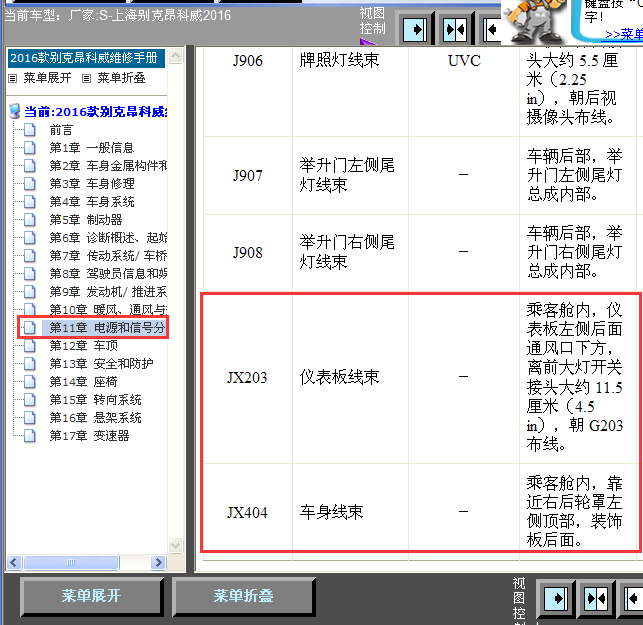
Task: Click page icon beside 第17章 变速器
Action: [x=30, y=436]
